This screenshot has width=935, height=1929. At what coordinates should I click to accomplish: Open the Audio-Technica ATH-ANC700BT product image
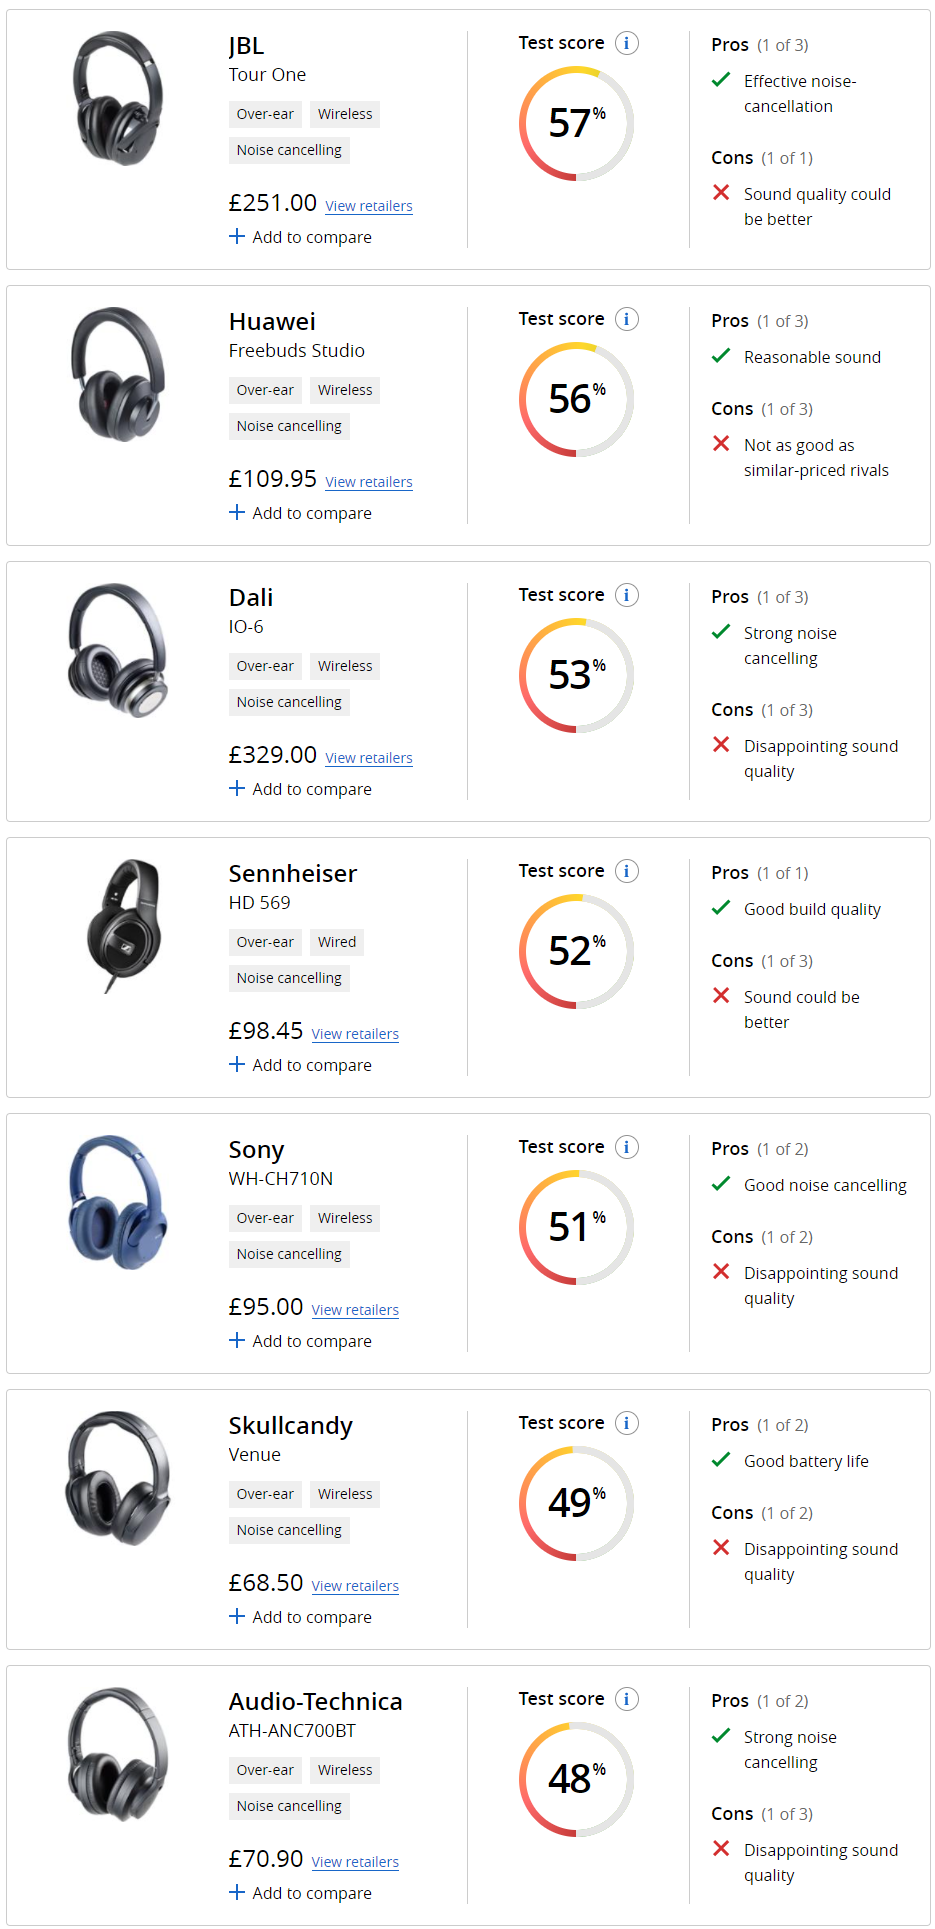(x=118, y=1754)
